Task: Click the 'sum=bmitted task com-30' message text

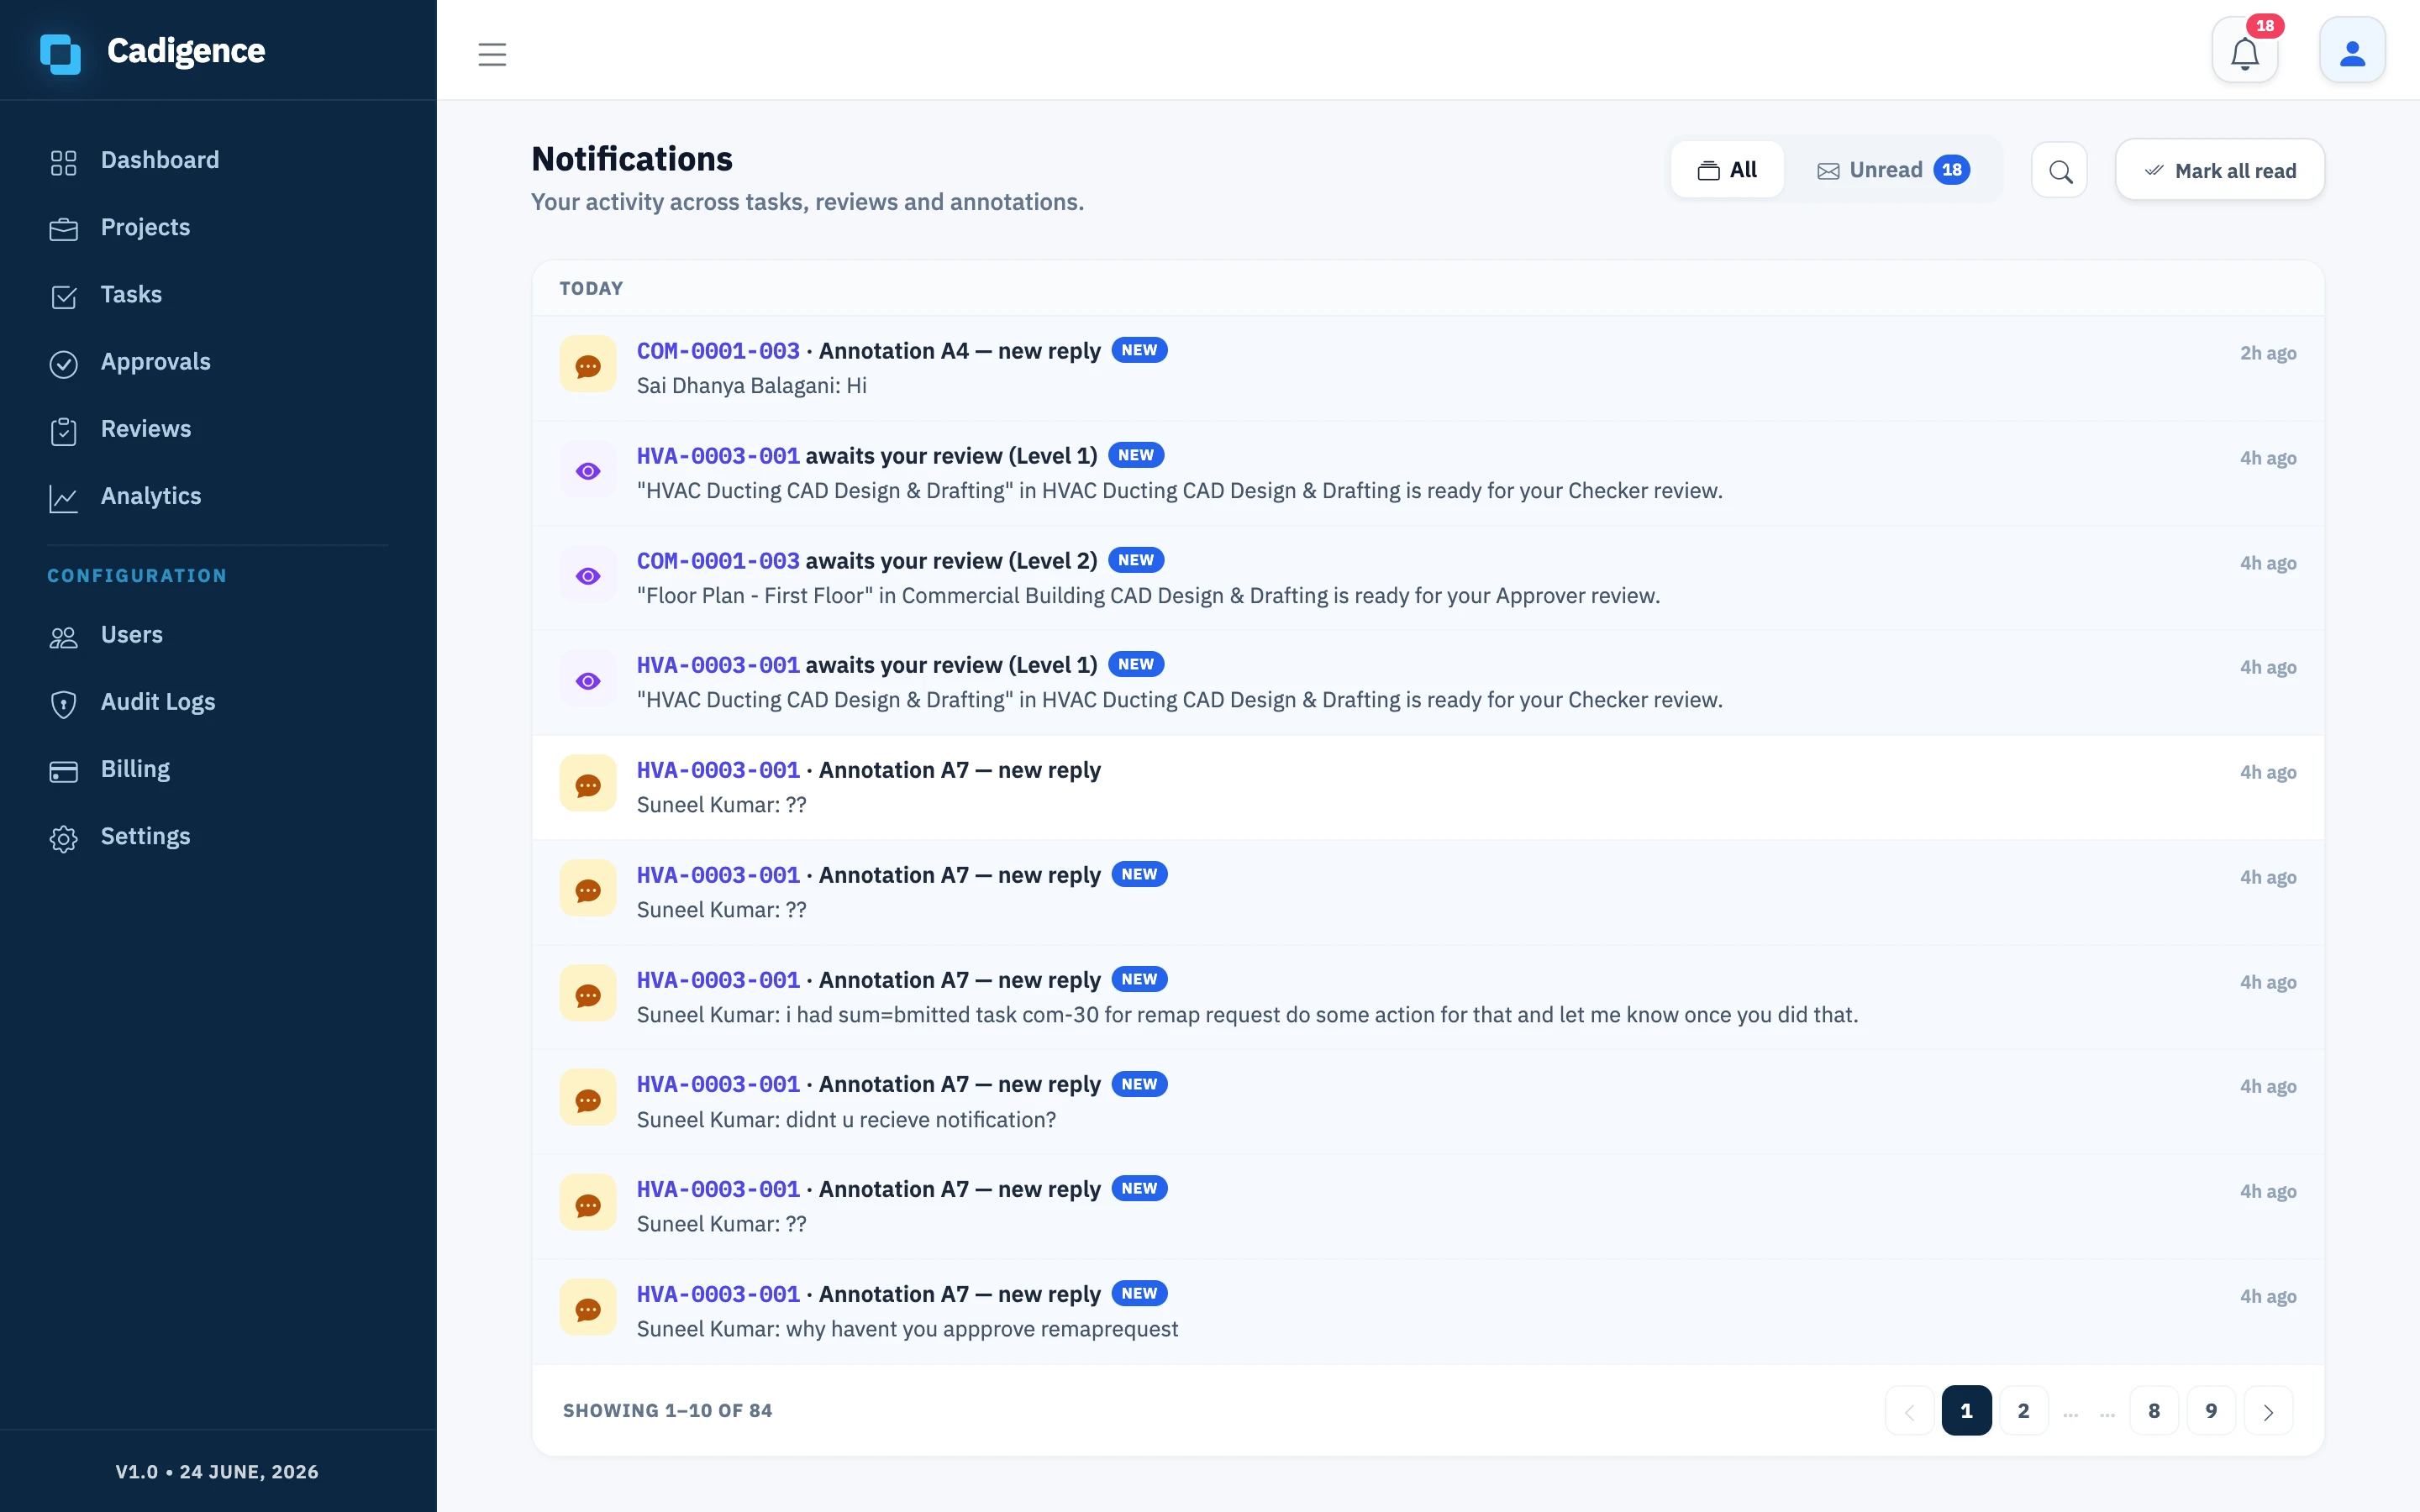Action: [1247, 1015]
